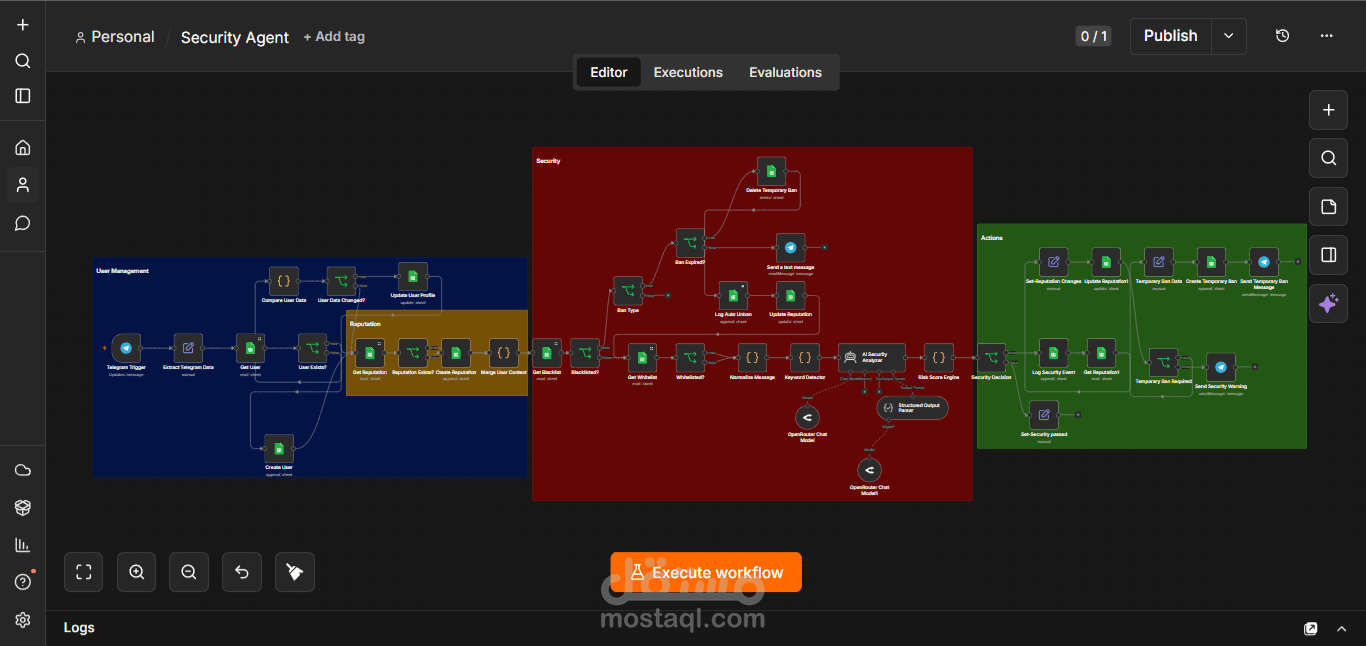Click the Get Reputation node
Image resolution: width=1366 pixels, height=646 pixels.
(x=370, y=353)
